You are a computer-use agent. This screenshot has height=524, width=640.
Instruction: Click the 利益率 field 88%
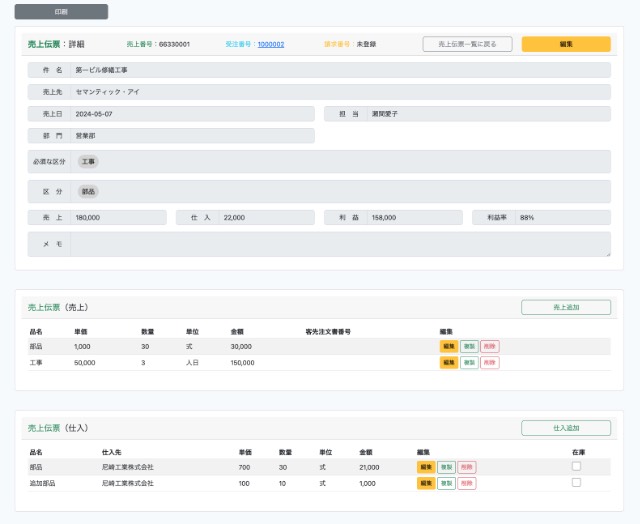(563, 218)
